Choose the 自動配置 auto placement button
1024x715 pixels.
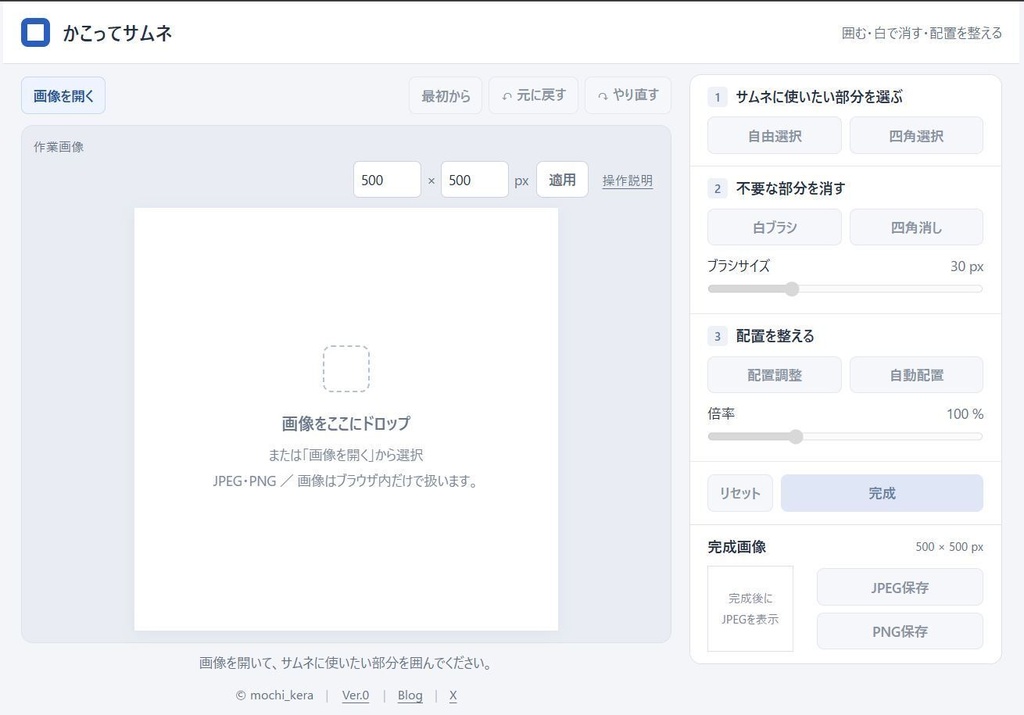916,375
